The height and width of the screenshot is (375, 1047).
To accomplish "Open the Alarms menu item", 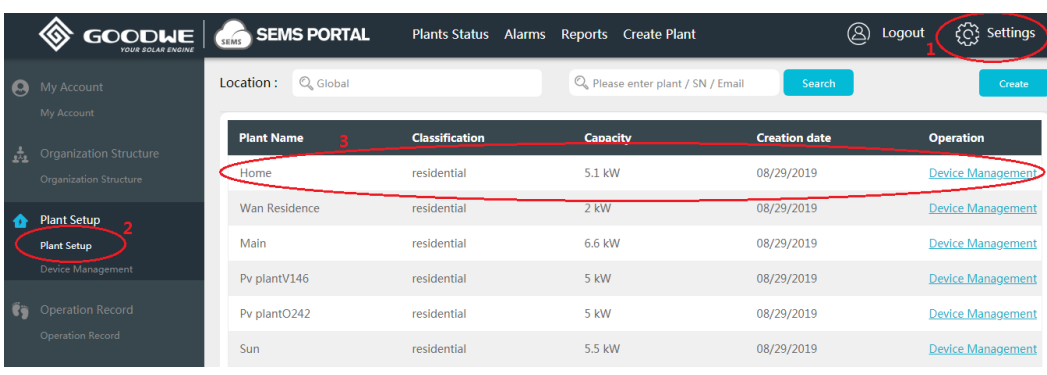I will [x=525, y=34].
